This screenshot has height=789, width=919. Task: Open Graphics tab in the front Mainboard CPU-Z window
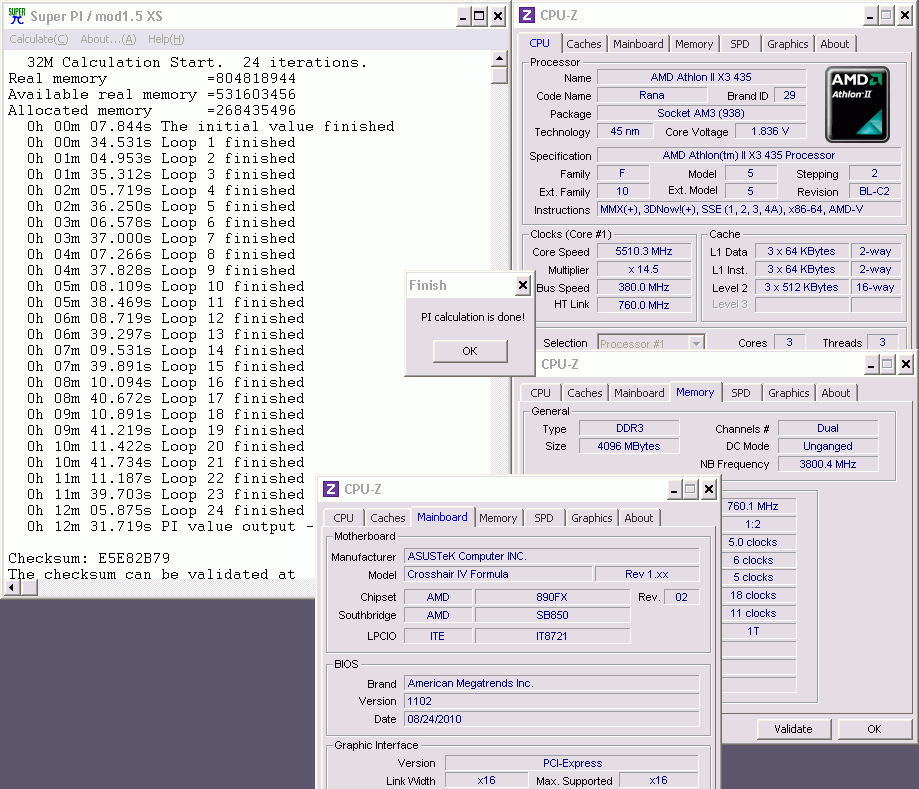click(x=591, y=518)
